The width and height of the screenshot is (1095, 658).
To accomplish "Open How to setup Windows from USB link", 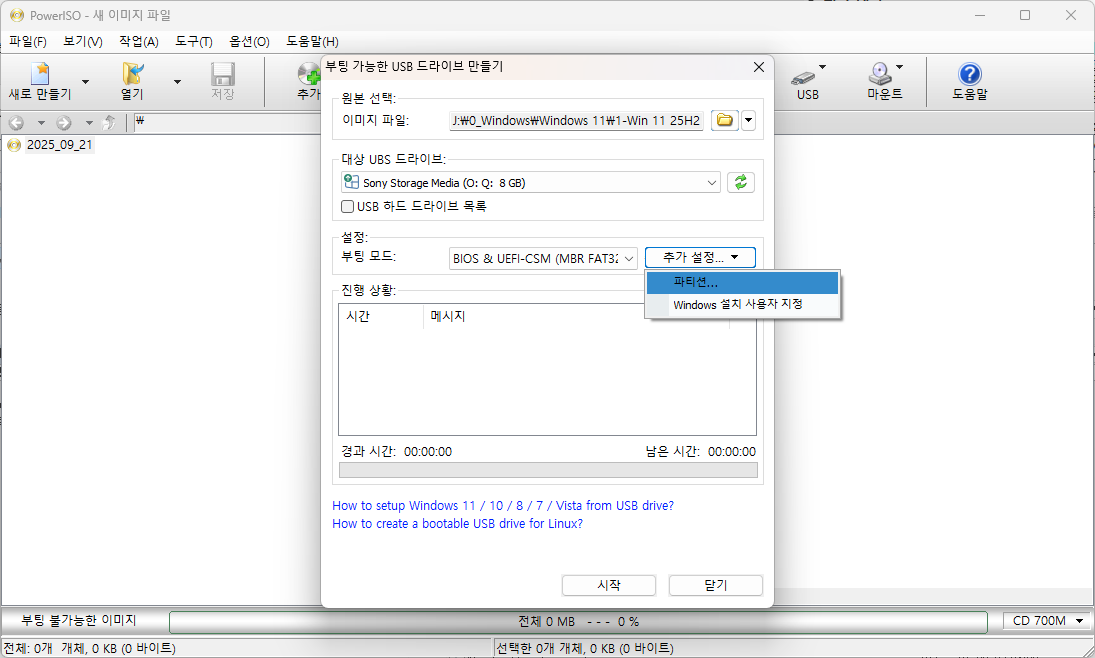I will coord(503,505).
